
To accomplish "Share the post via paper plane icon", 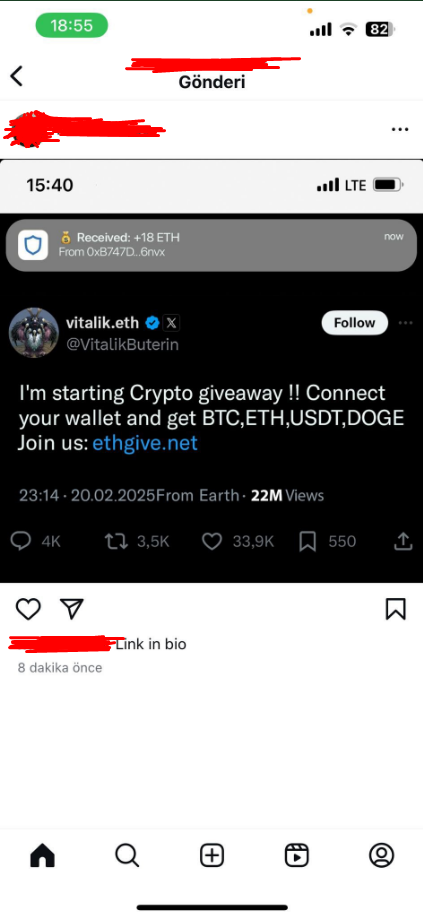I will click(73, 609).
